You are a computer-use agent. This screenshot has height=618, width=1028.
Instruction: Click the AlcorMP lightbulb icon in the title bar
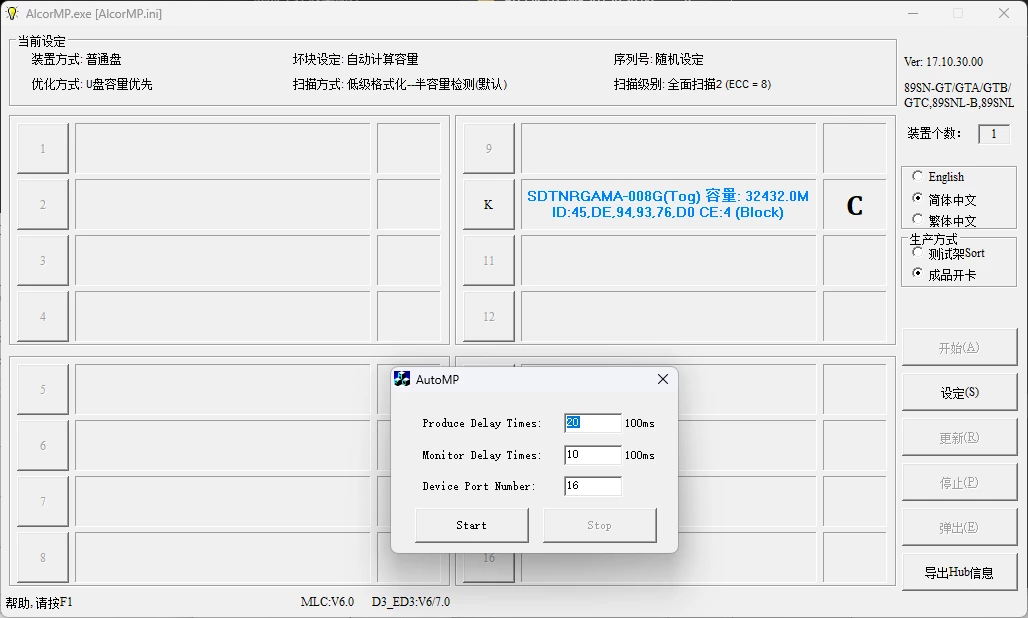tap(13, 14)
